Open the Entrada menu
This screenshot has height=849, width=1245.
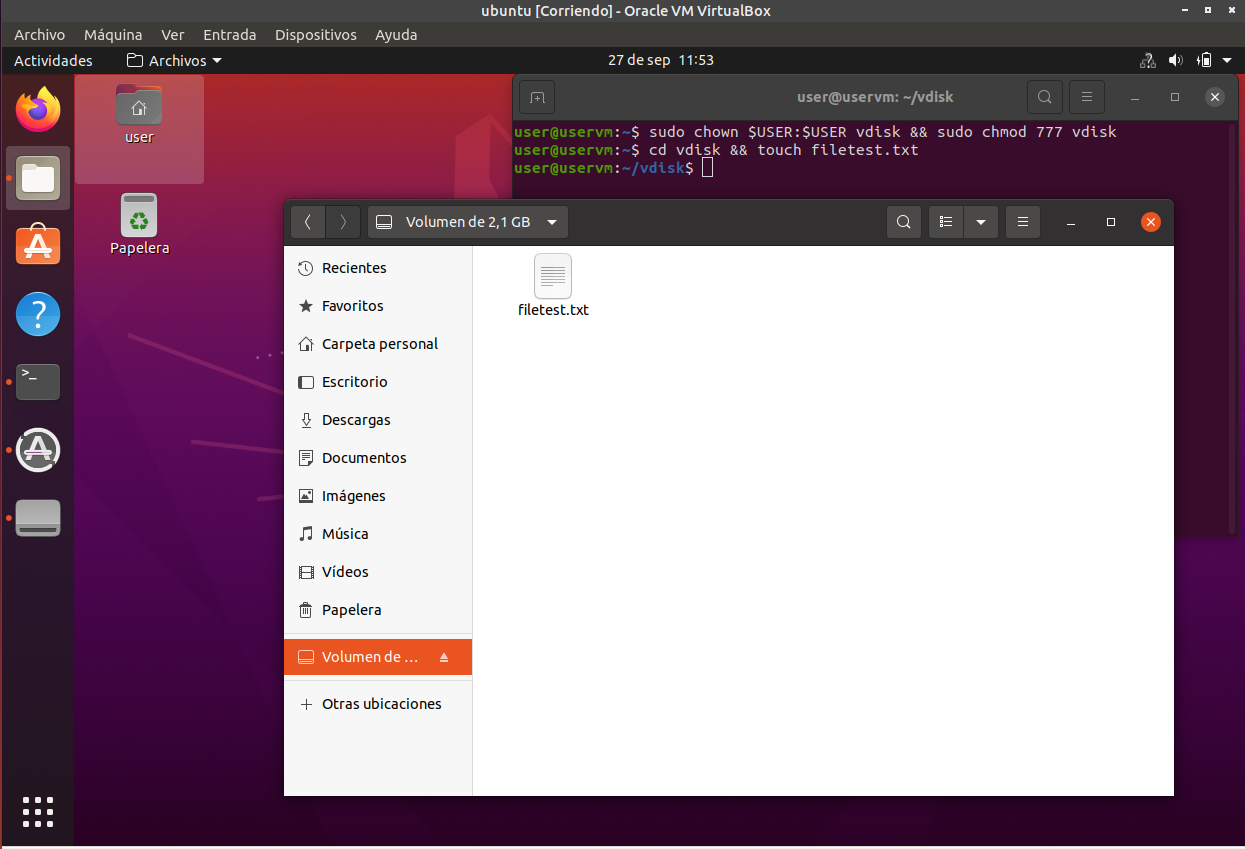(230, 35)
